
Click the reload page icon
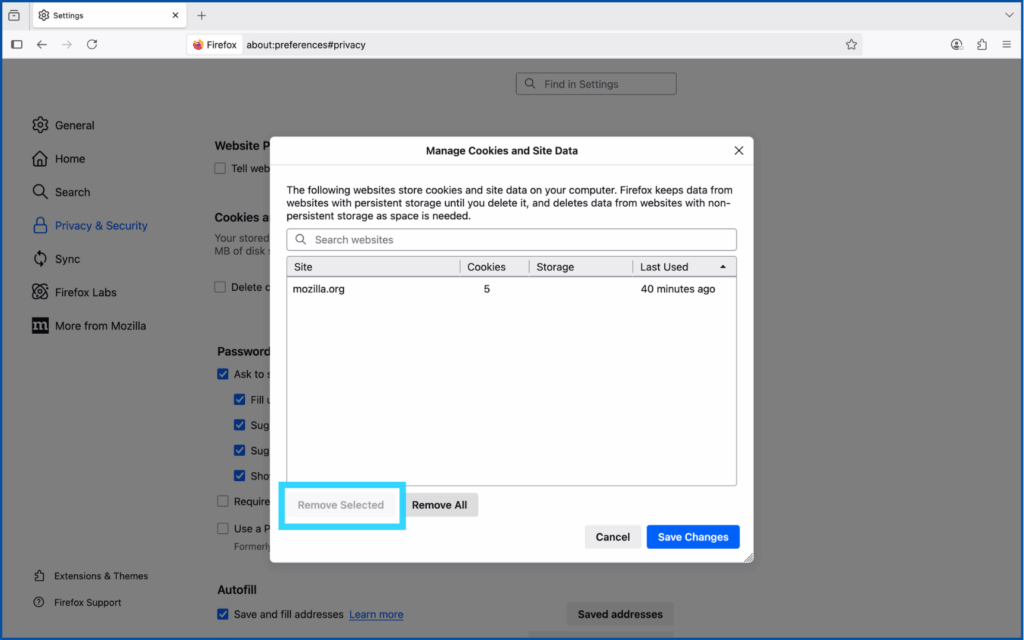[92, 45]
